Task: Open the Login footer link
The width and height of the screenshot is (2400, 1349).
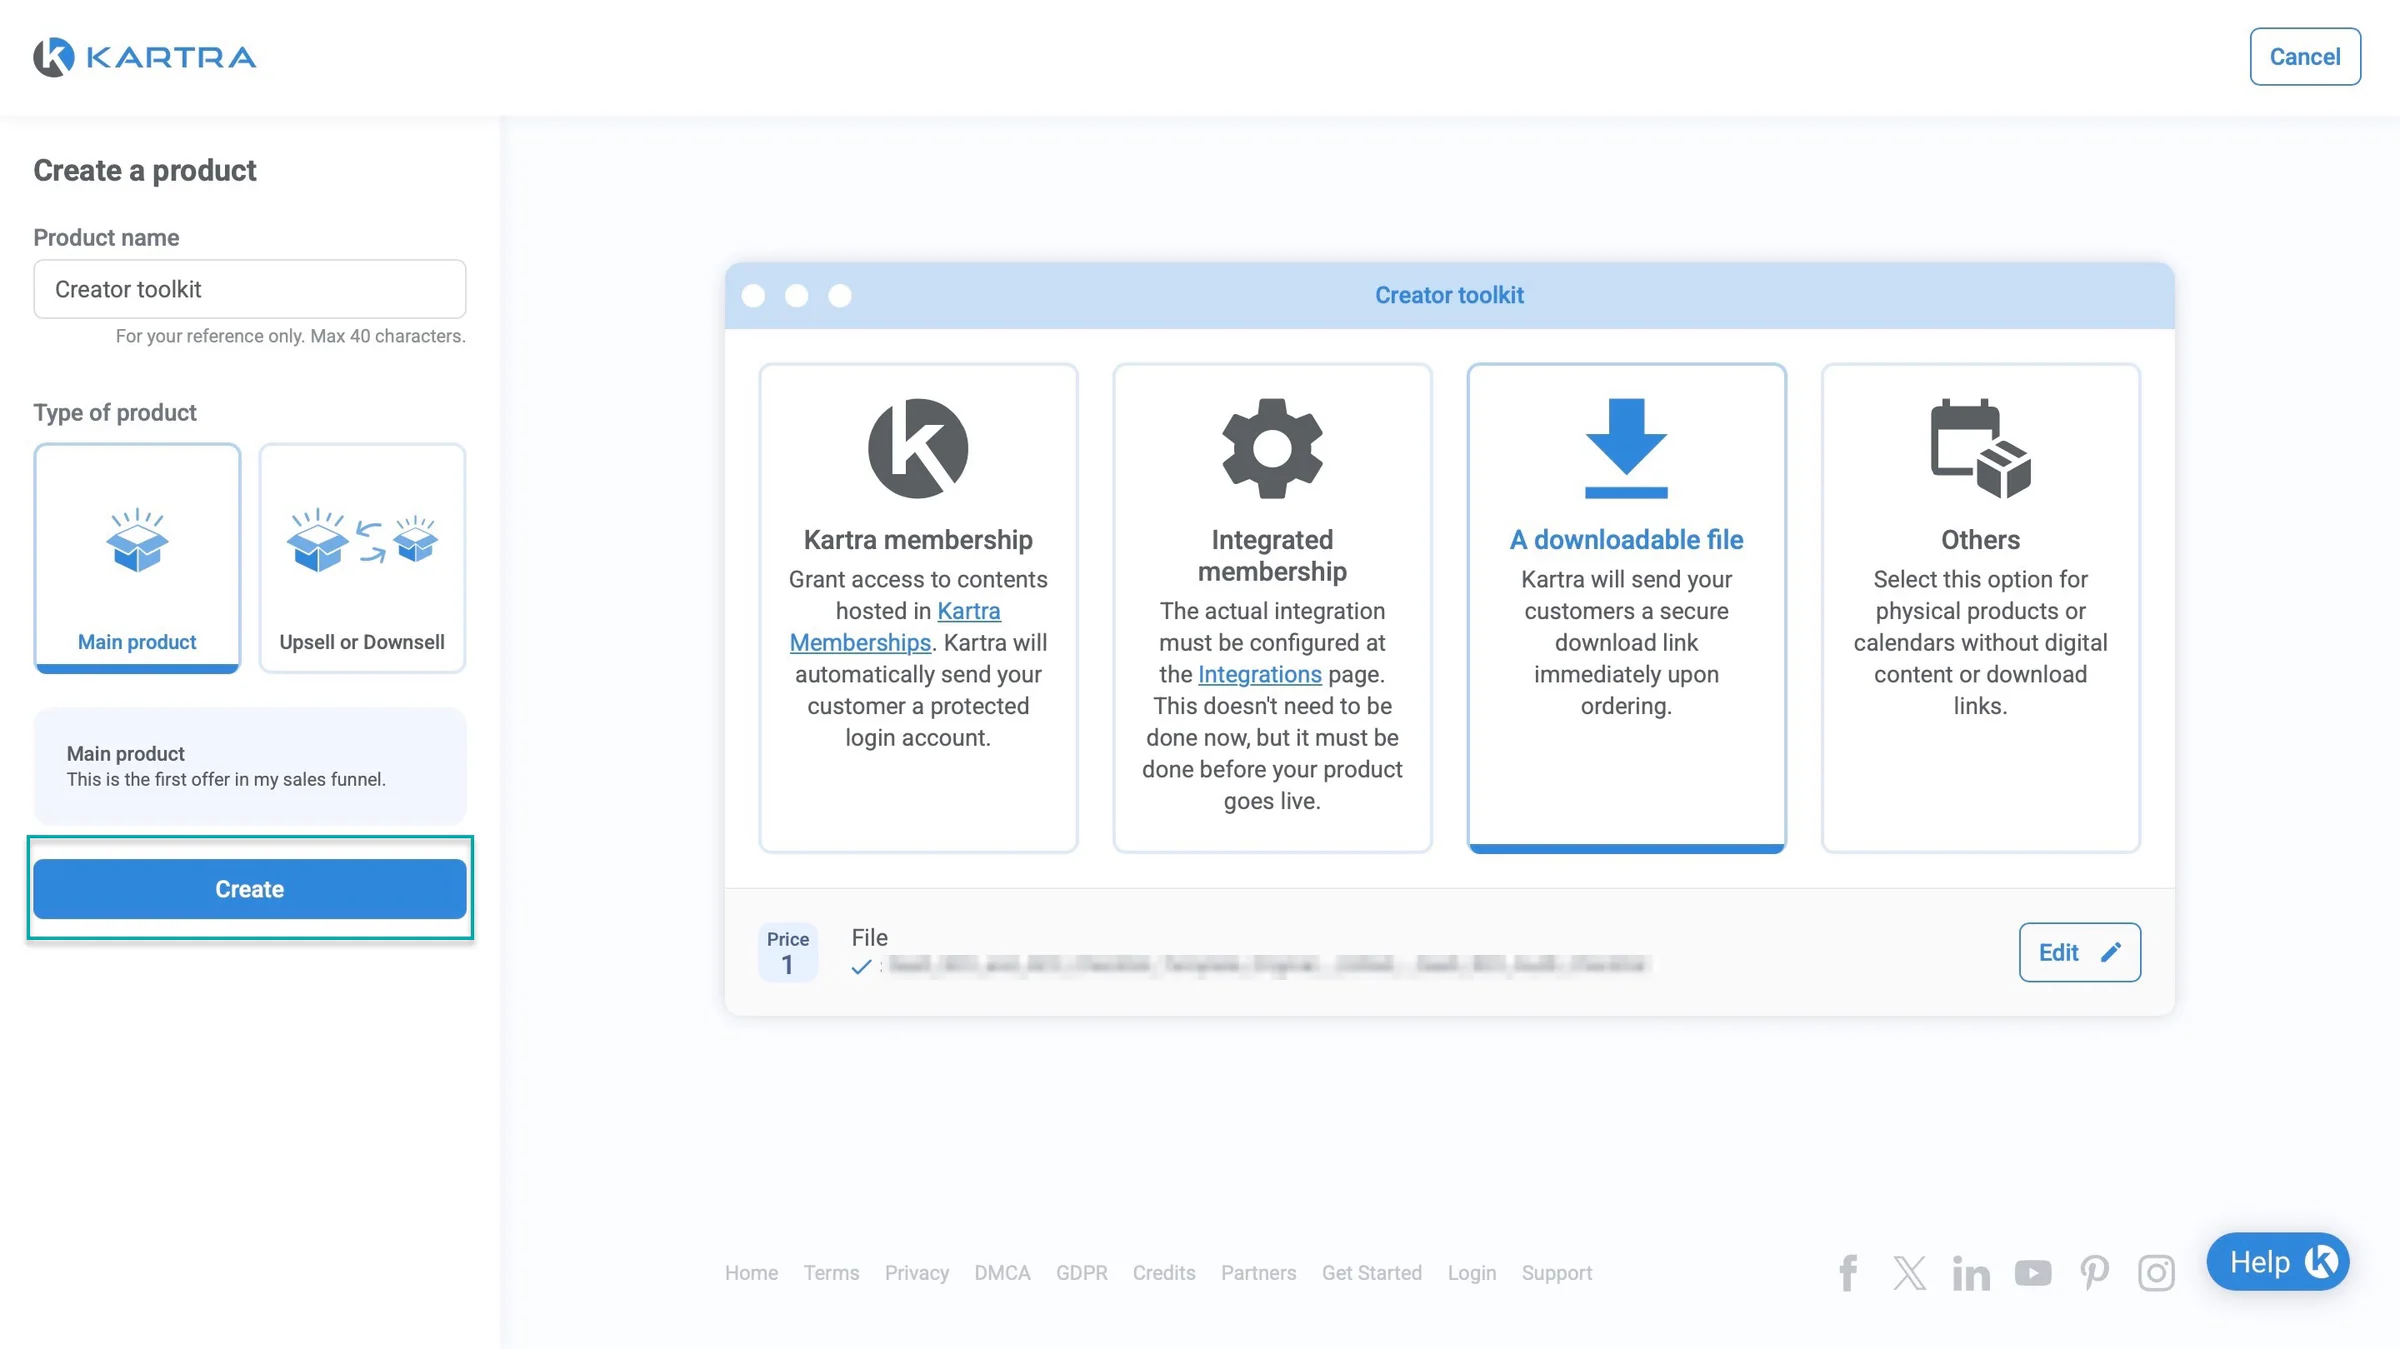Action: click(1472, 1273)
